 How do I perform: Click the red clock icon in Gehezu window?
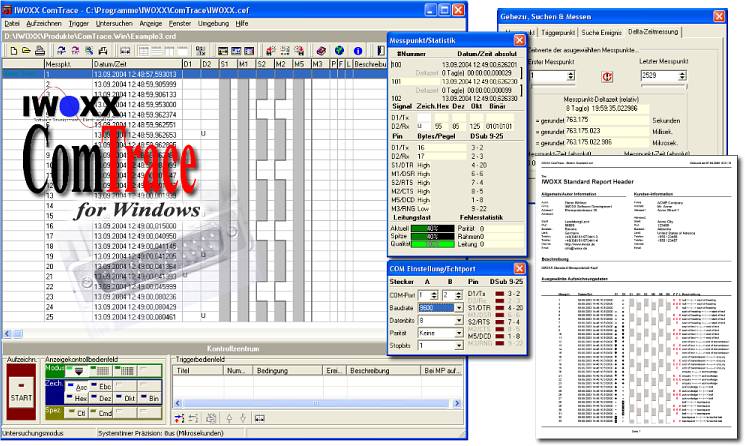click(x=607, y=76)
